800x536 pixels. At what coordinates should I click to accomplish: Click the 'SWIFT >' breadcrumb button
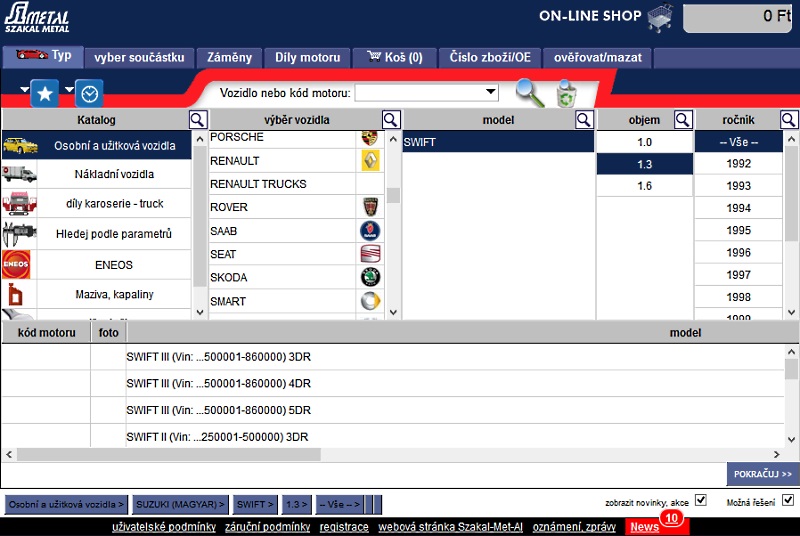255,504
